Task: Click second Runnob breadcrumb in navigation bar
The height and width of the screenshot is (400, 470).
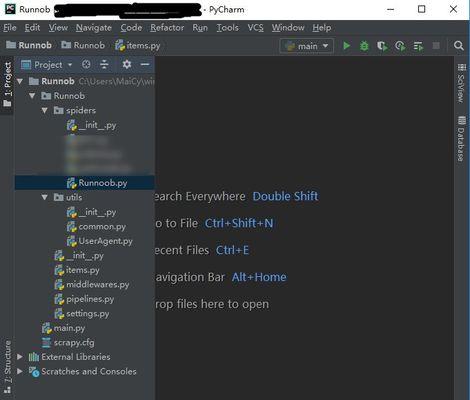Action: (x=83, y=45)
